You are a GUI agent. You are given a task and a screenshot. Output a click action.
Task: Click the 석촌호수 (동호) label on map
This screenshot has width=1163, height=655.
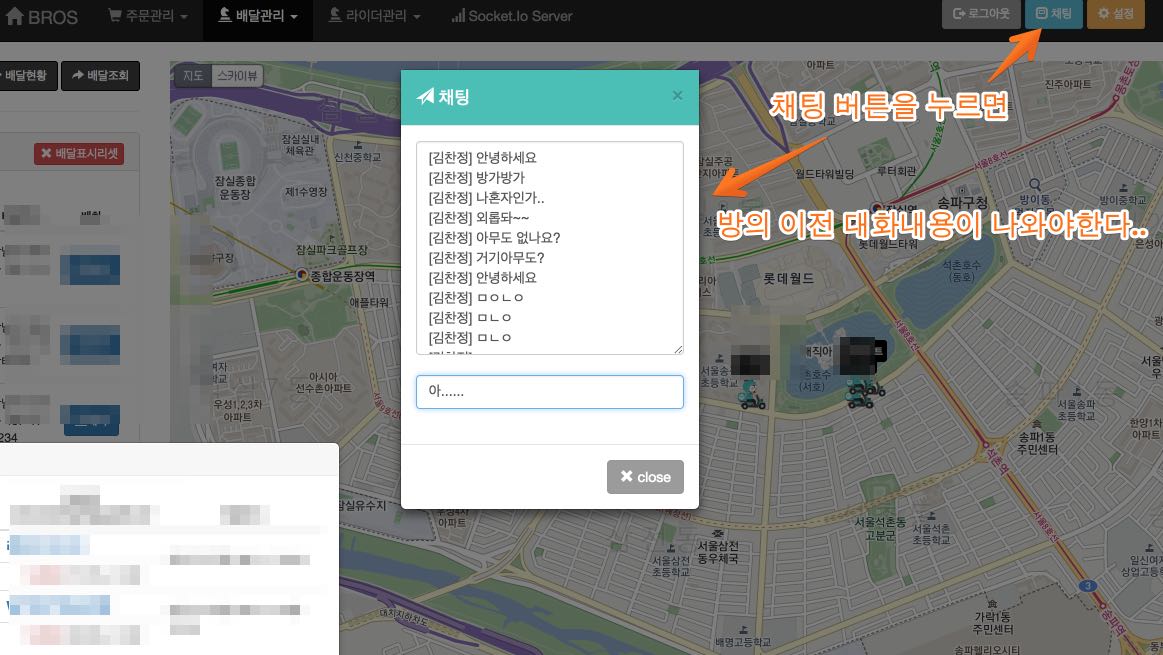[x=961, y=271]
